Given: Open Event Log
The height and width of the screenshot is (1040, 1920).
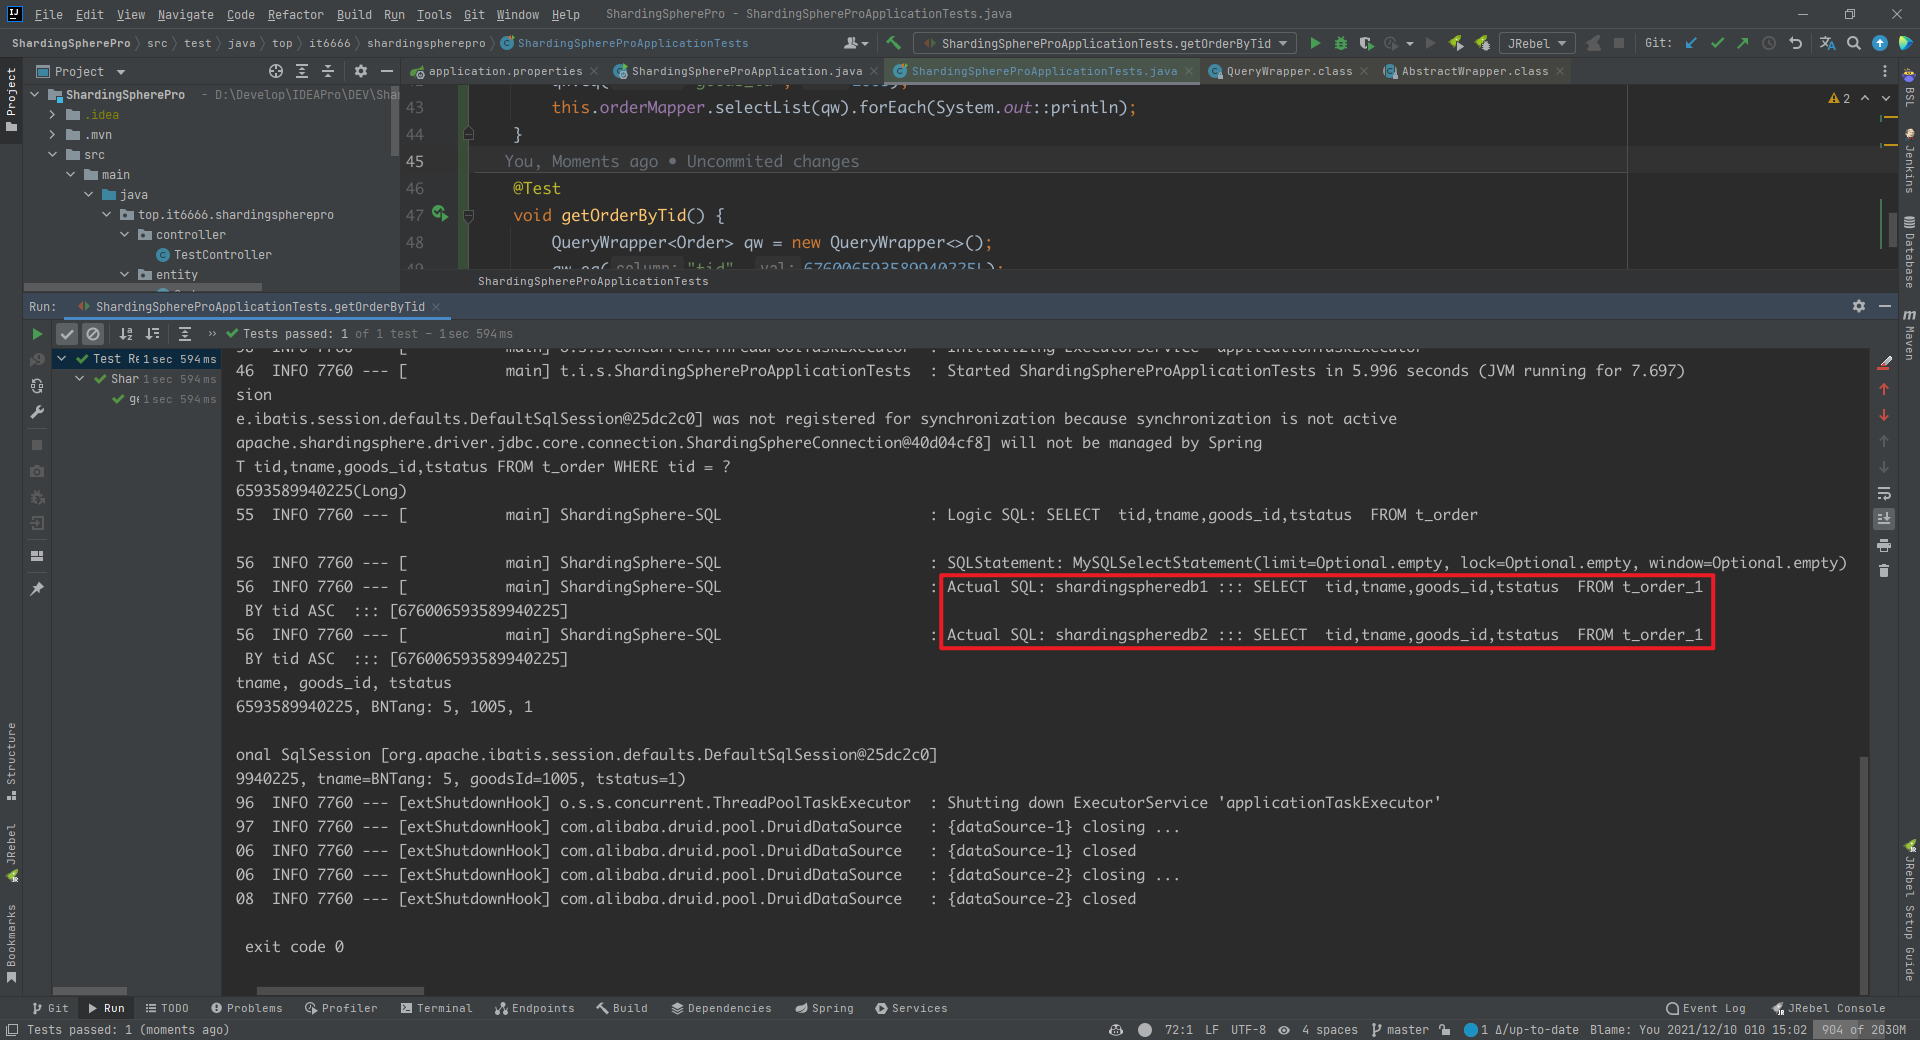Looking at the screenshot, I should pos(1706,1008).
